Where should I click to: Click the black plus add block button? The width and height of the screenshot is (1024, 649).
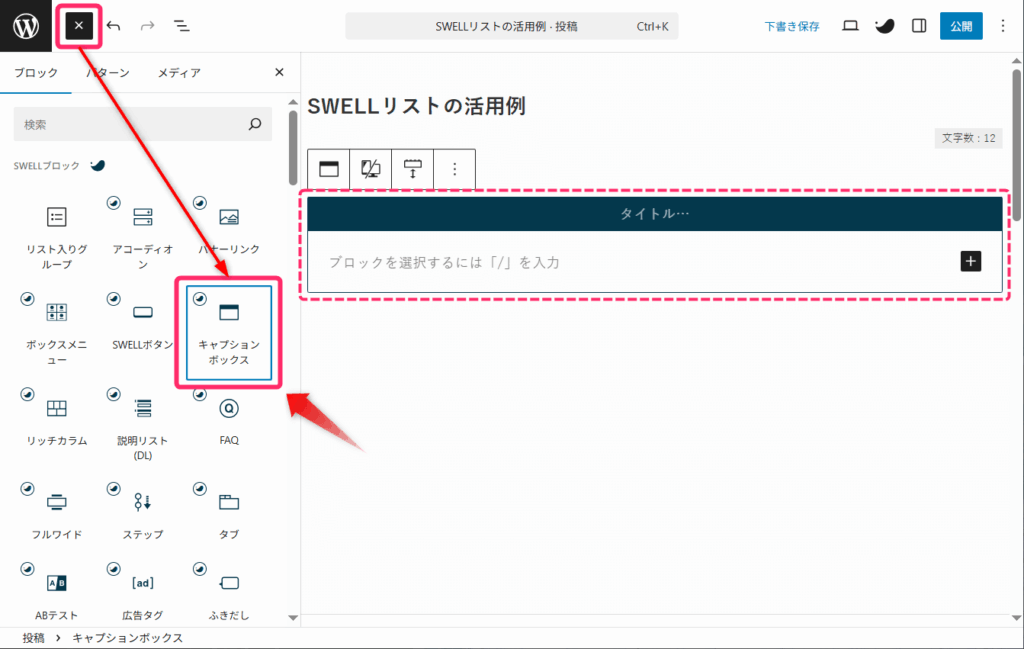(970, 261)
